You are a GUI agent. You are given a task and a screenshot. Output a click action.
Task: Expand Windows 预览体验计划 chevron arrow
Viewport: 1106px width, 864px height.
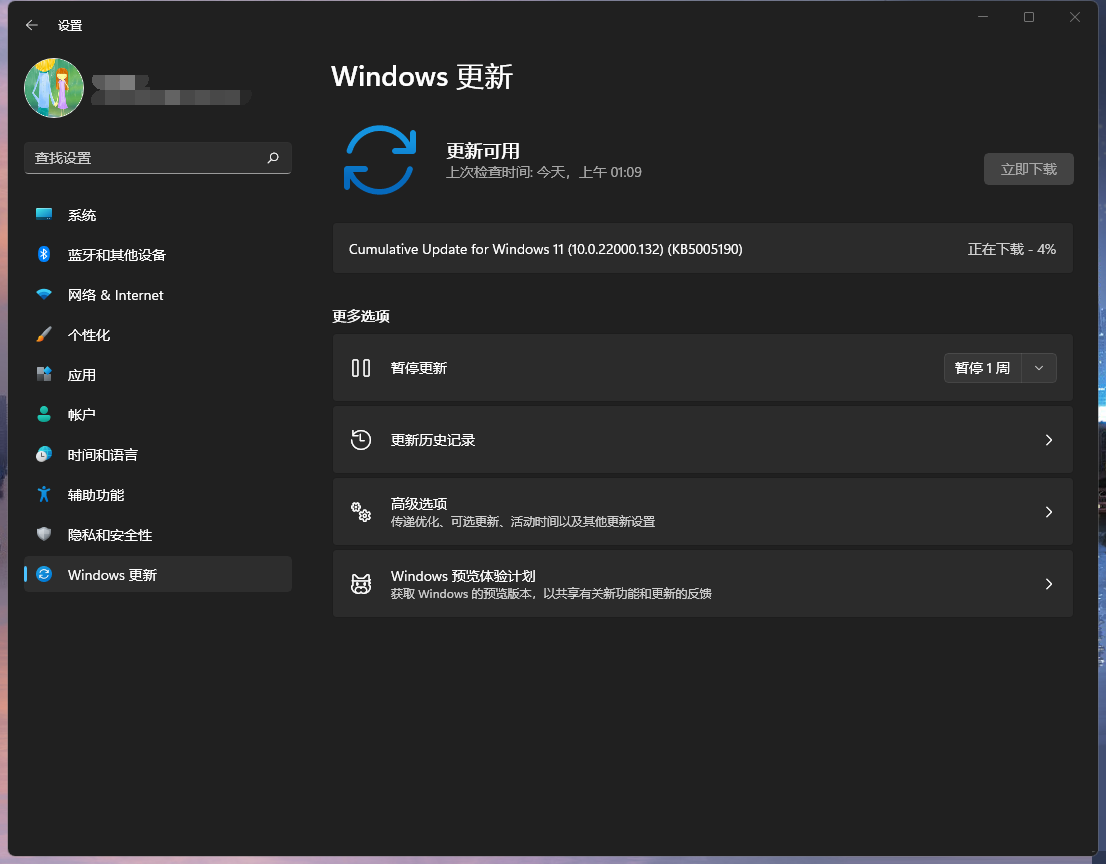tap(1049, 584)
